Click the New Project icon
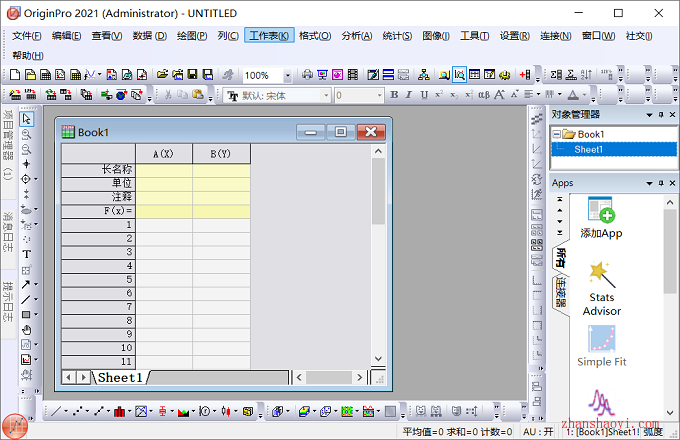 tap(15, 75)
